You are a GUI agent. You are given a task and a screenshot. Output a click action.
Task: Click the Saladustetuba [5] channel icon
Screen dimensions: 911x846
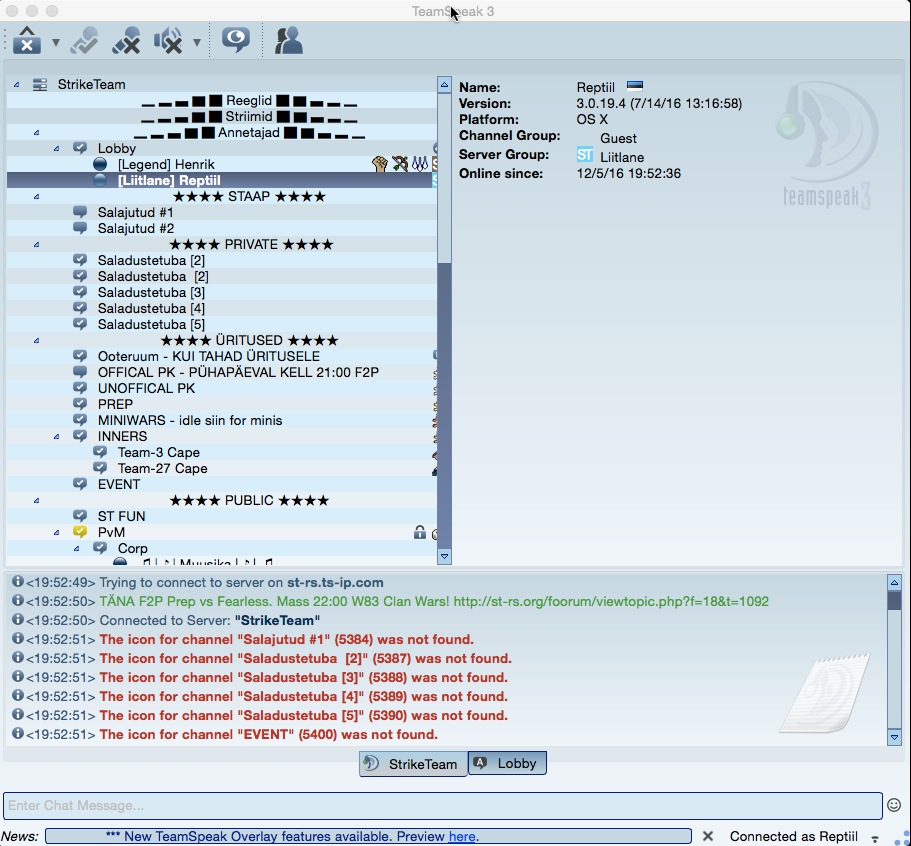(x=80, y=324)
